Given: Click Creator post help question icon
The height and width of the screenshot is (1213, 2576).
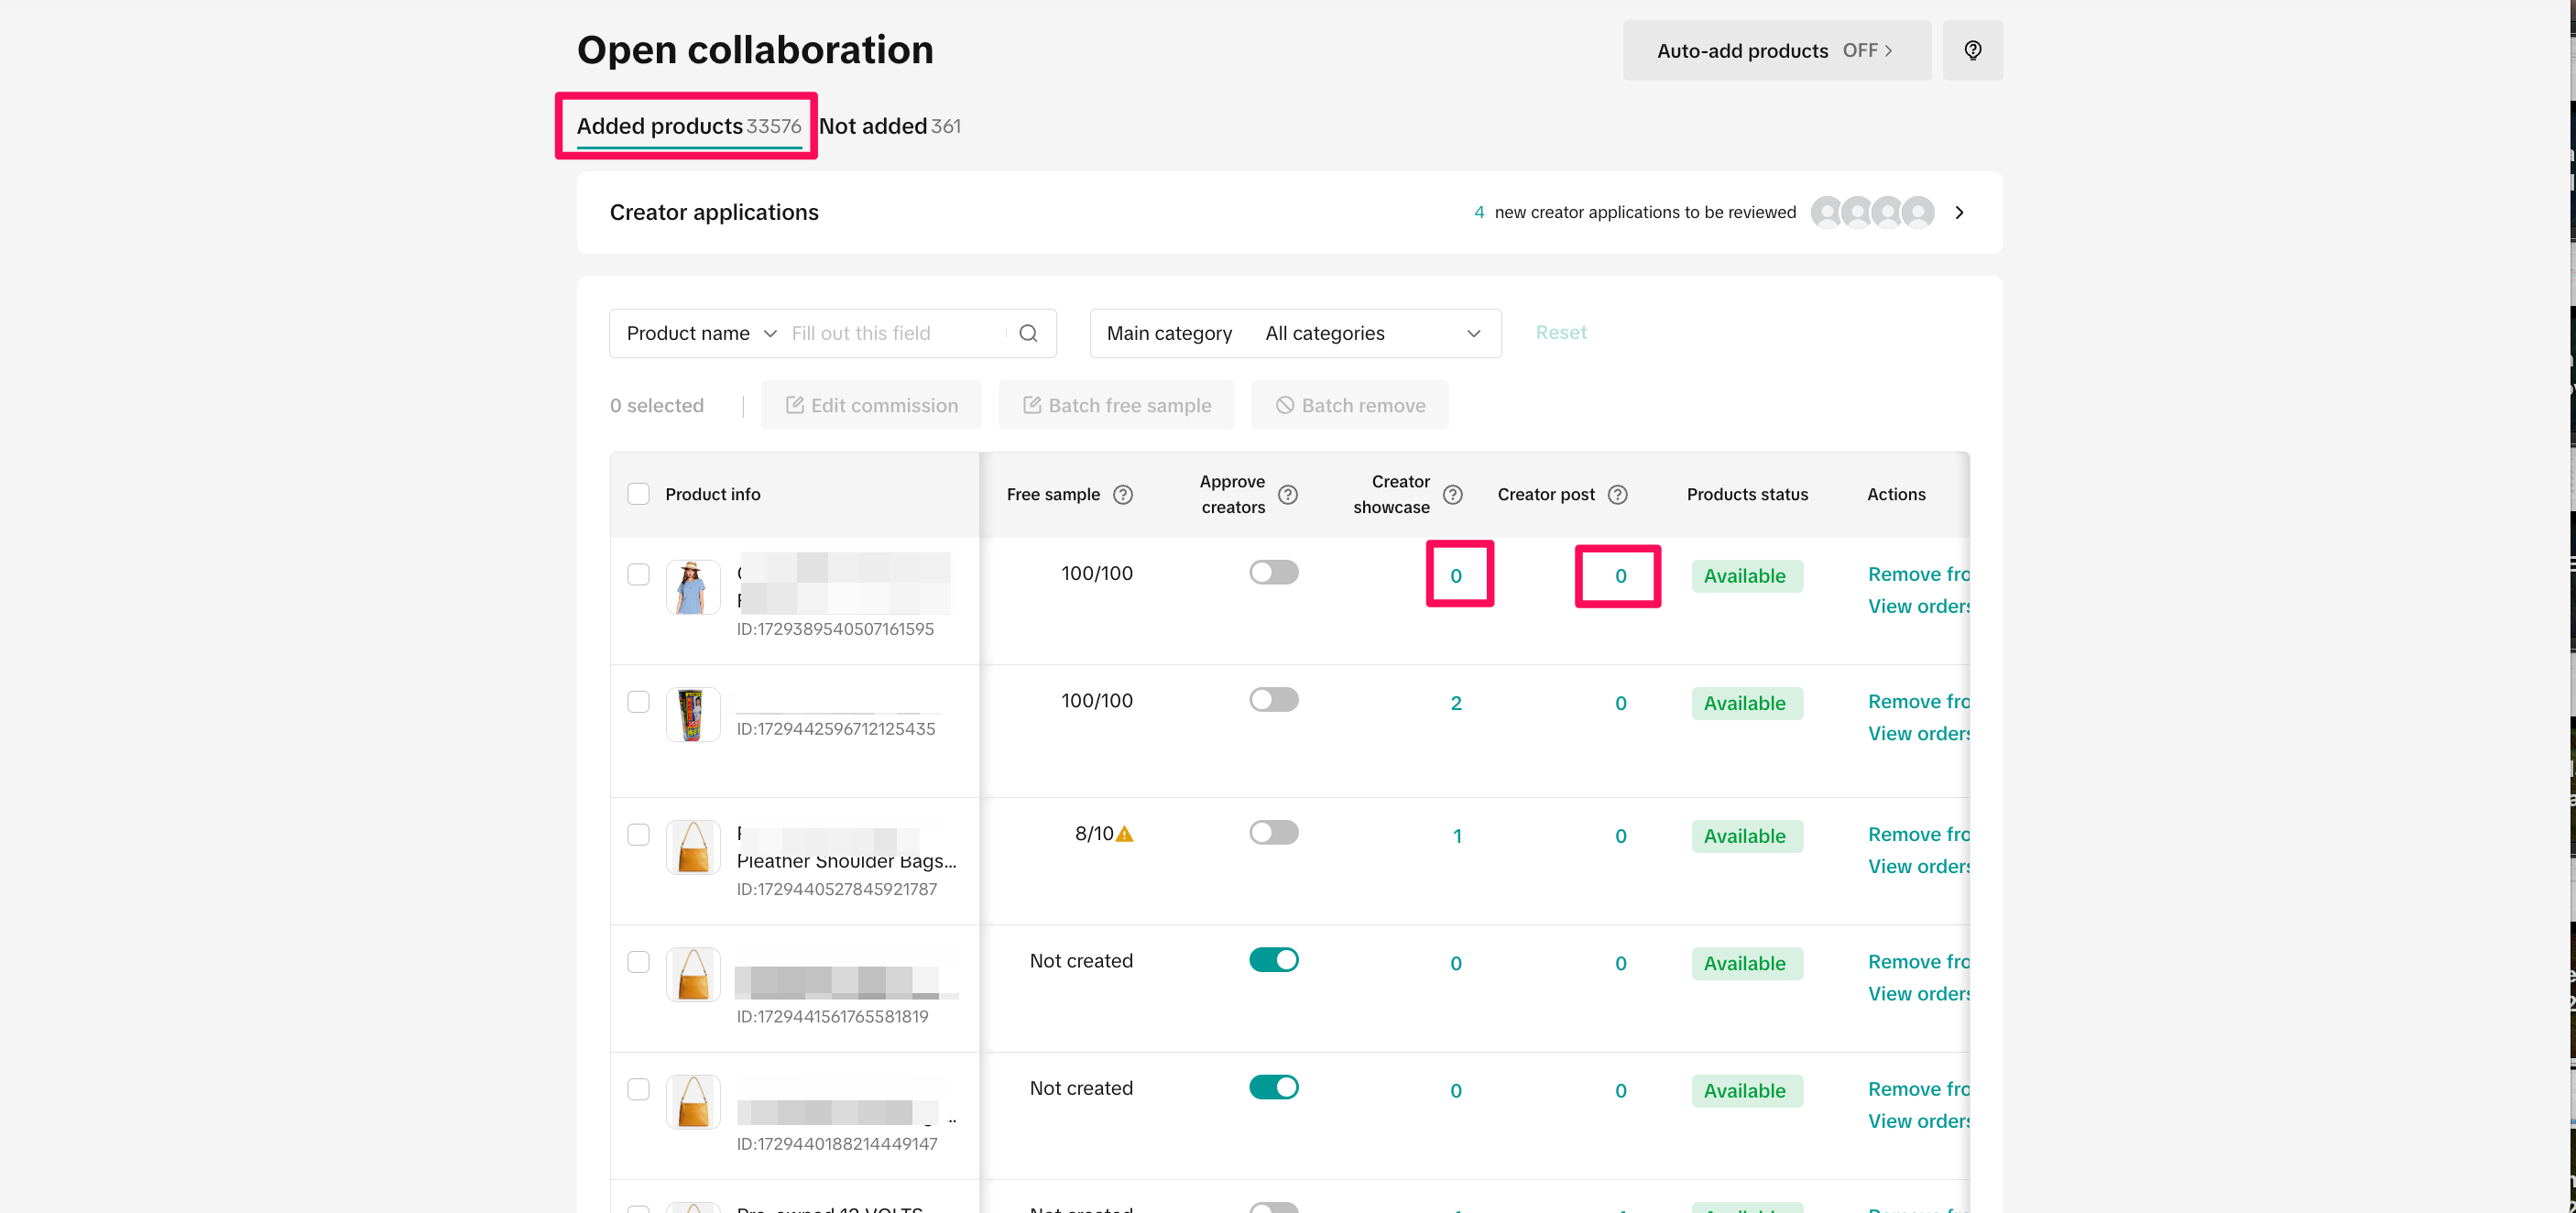Looking at the screenshot, I should [x=1617, y=494].
